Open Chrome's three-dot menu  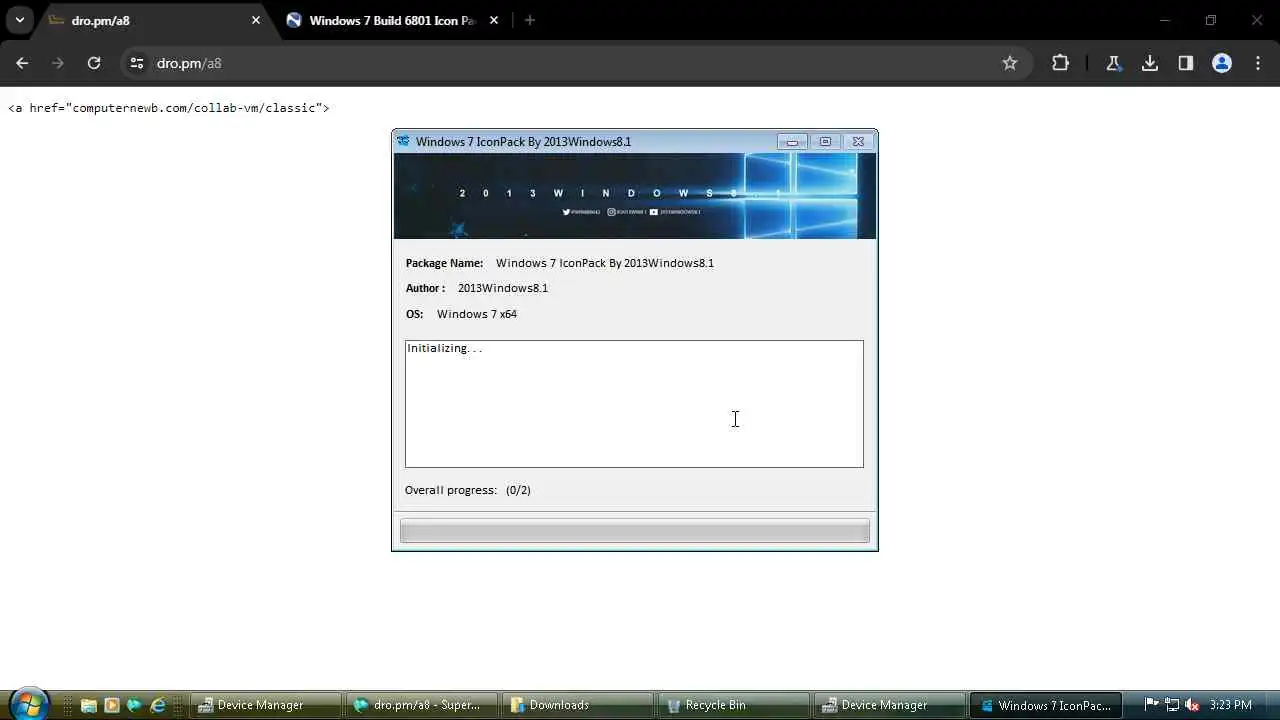click(x=1257, y=63)
